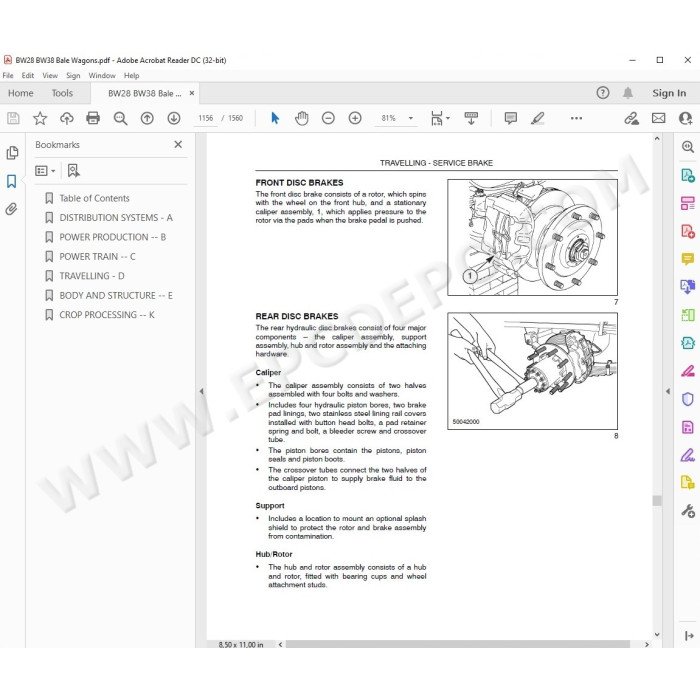Open the Organize Pages tool icon
This screenshot has width=700, height=700.
(688, 203)
